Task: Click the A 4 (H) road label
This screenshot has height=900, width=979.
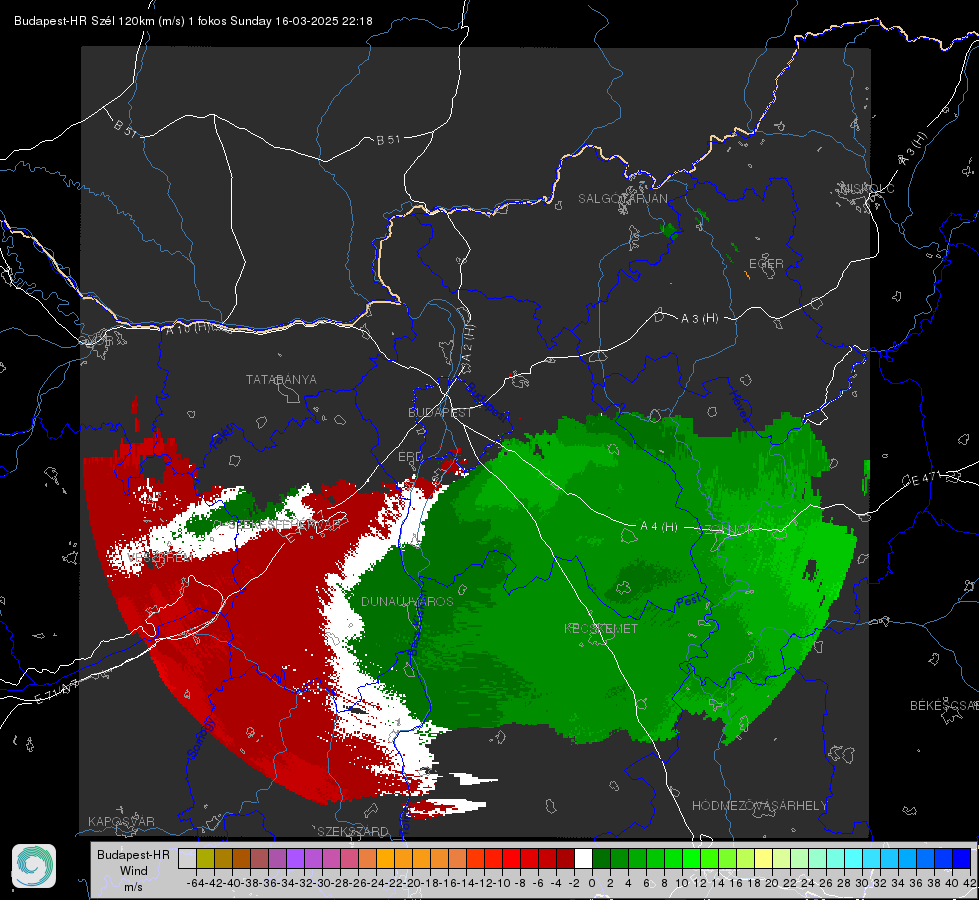Action: click(x=659, y=527)
